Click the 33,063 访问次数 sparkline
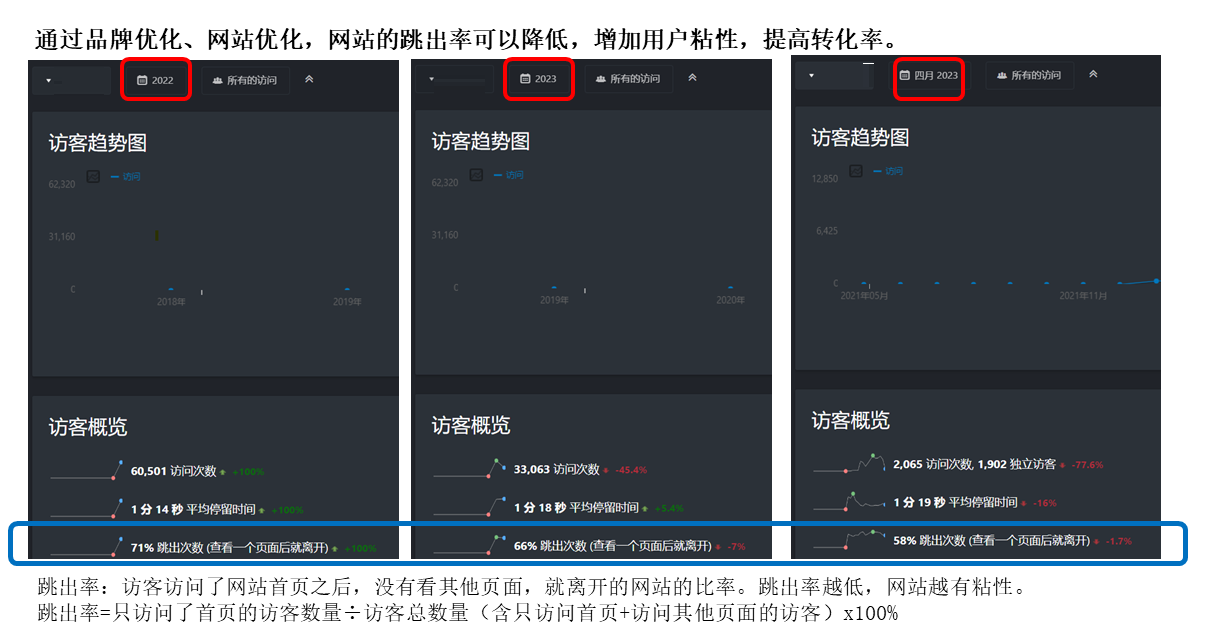The image size is (1216, 633). [469, 468]
